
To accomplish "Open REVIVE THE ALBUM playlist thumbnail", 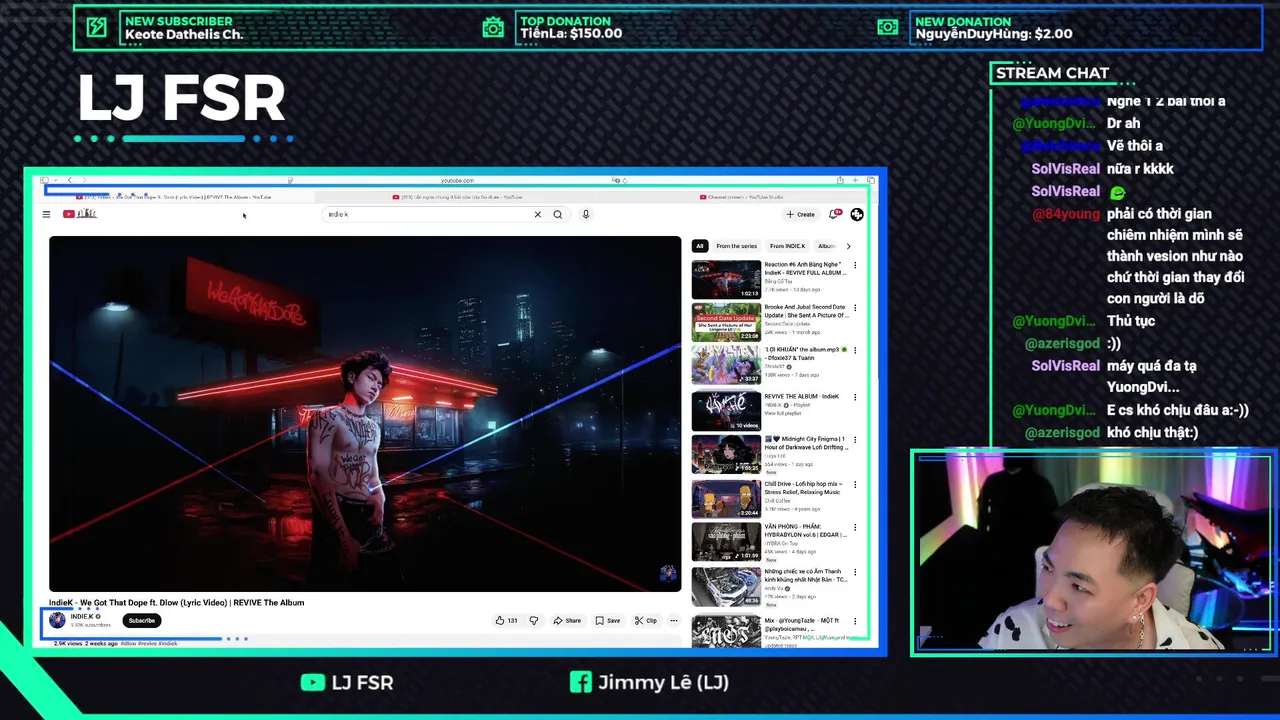I will pos(726,410).
